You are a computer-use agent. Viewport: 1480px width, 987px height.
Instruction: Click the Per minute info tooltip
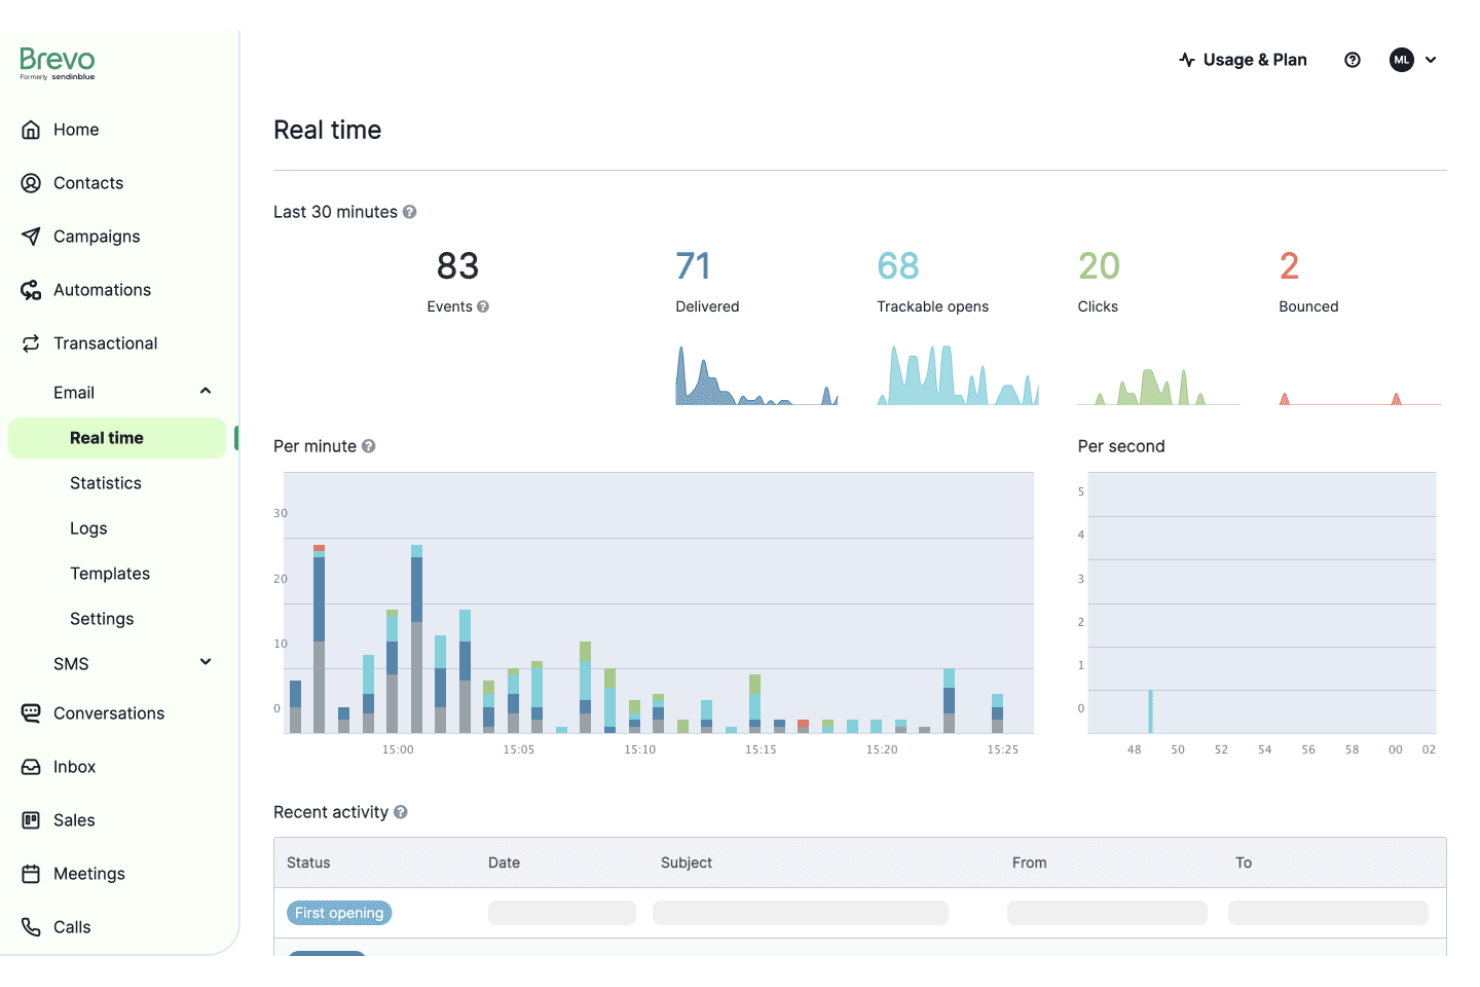pyautogui.click(x=368, y=446)
